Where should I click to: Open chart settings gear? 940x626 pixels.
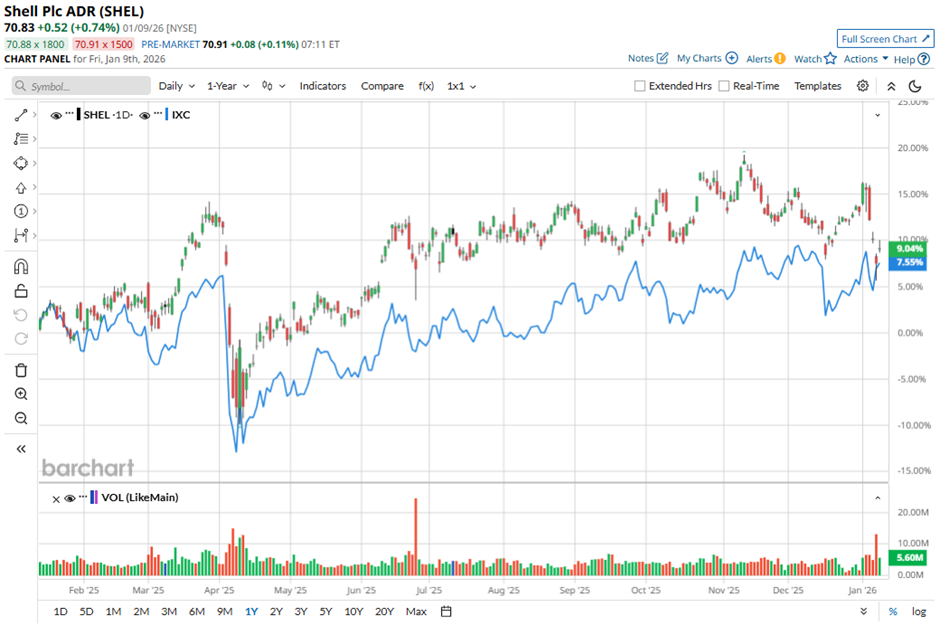click(x=863, y=86)
